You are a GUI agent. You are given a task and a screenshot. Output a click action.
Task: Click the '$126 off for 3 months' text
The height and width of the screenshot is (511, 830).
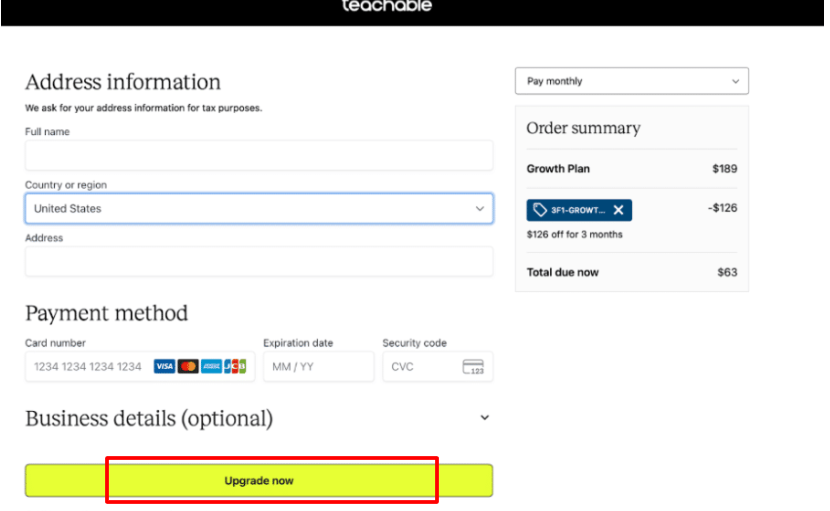[574, 235]
